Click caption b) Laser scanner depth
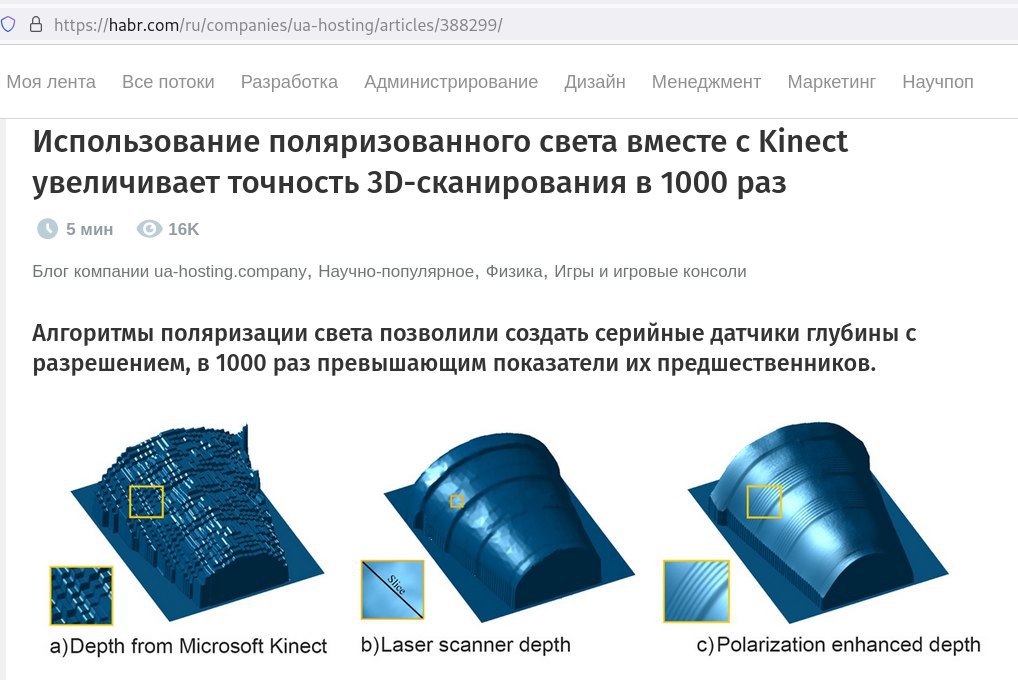1018x680 pixels. coord(466,645)
